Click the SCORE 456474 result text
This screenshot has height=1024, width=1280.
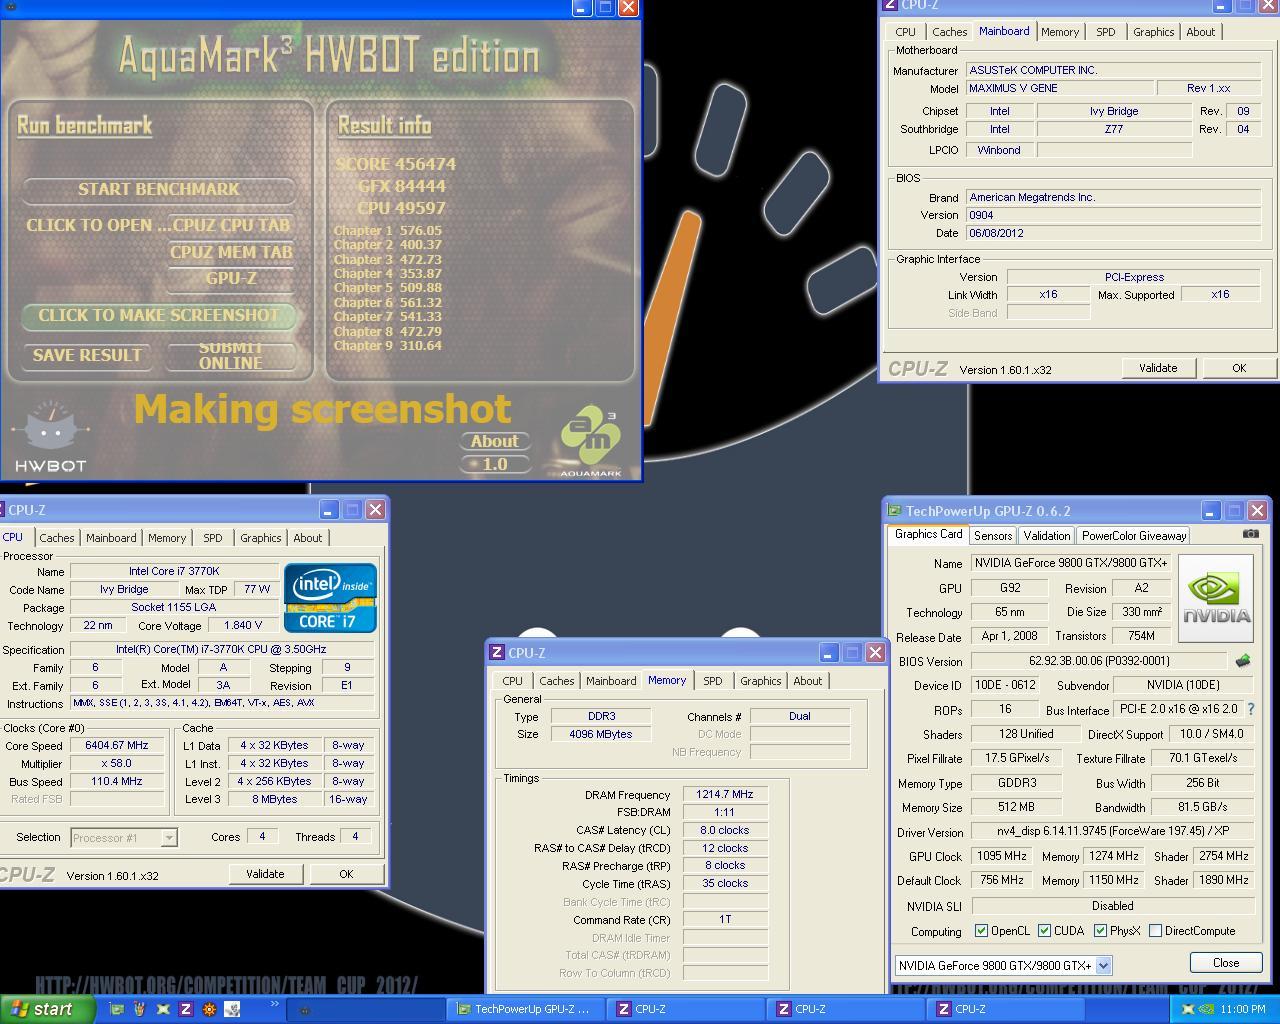coord(396,164)
